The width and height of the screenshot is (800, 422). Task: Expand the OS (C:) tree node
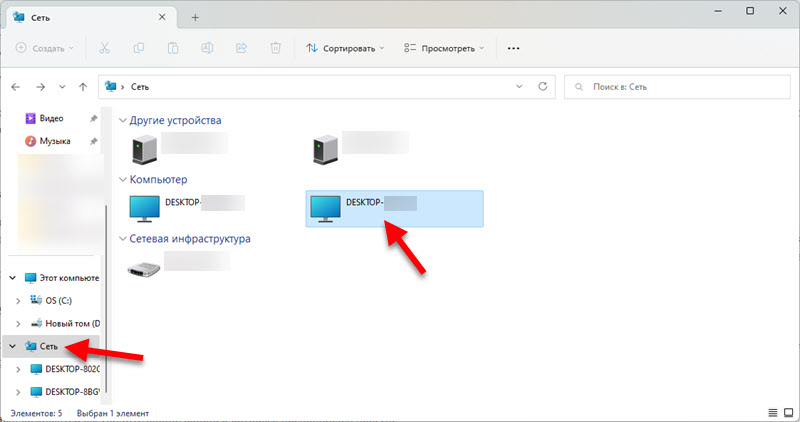click(17, 300)
